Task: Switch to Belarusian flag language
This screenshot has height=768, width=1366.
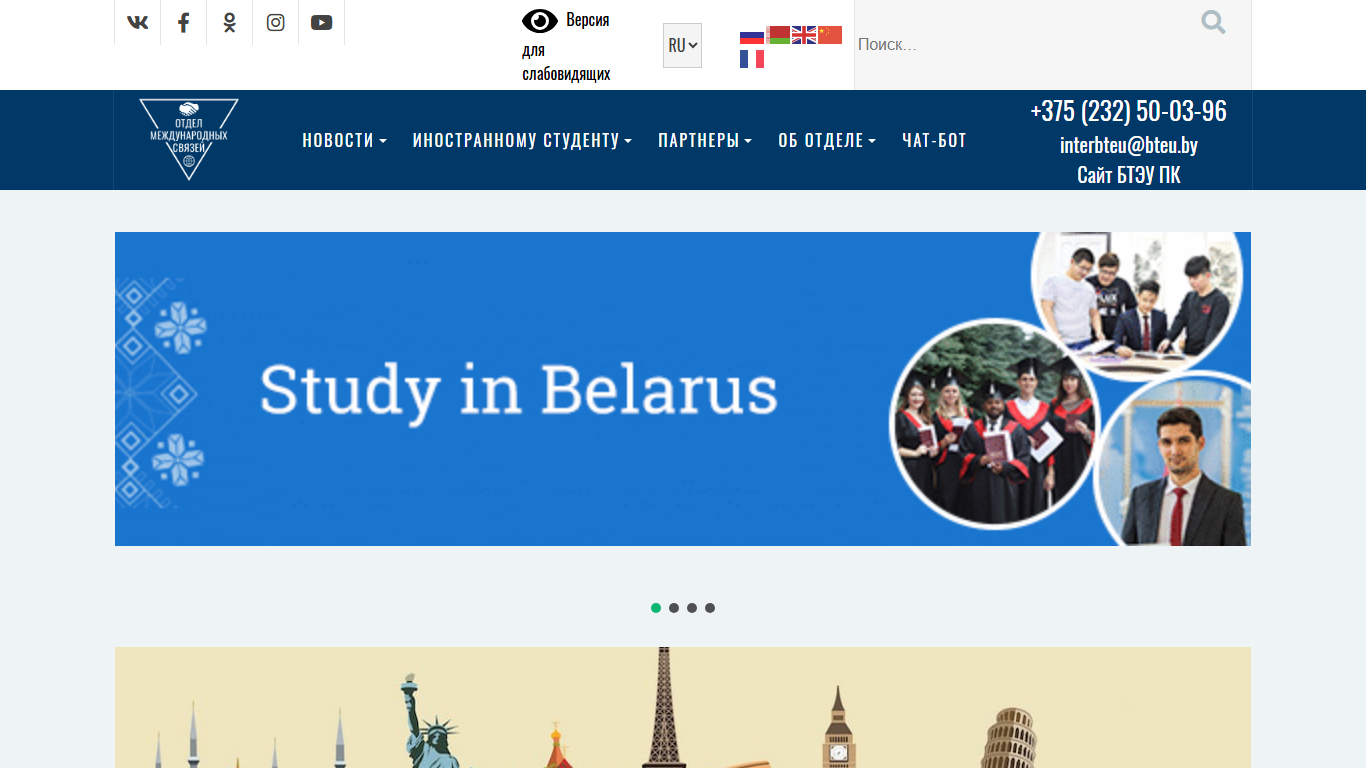Action: pyautogui.click(x=778, y=35)
